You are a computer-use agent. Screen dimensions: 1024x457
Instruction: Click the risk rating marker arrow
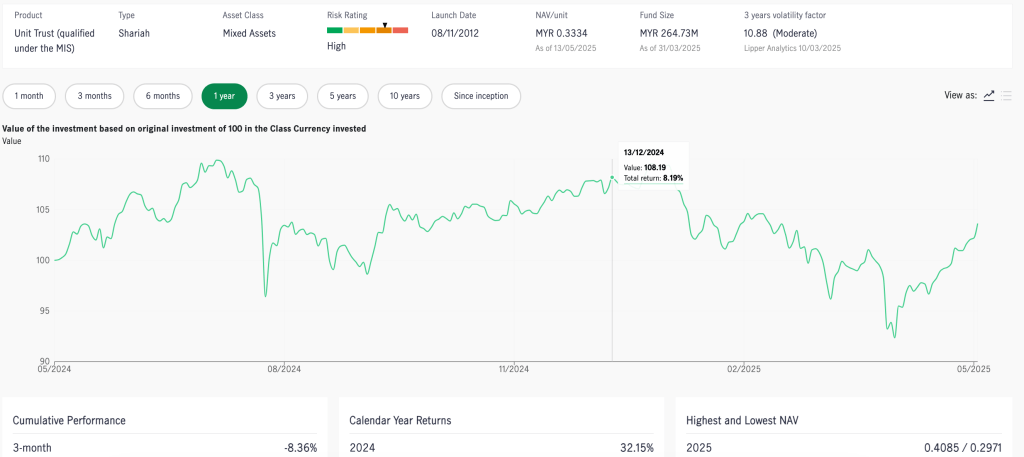(x=385, y=24)
